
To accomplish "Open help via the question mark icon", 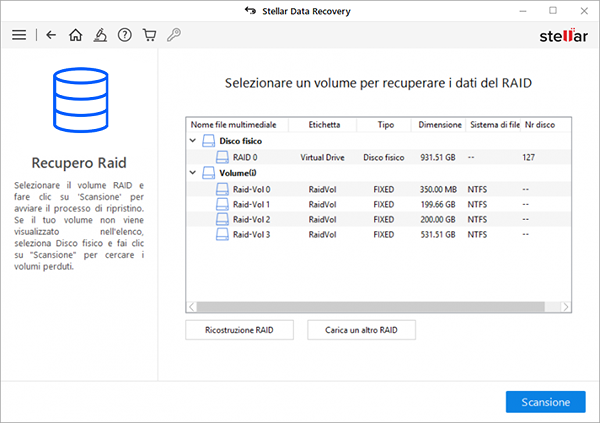I will pyautogui.click(x=125, y=35).
